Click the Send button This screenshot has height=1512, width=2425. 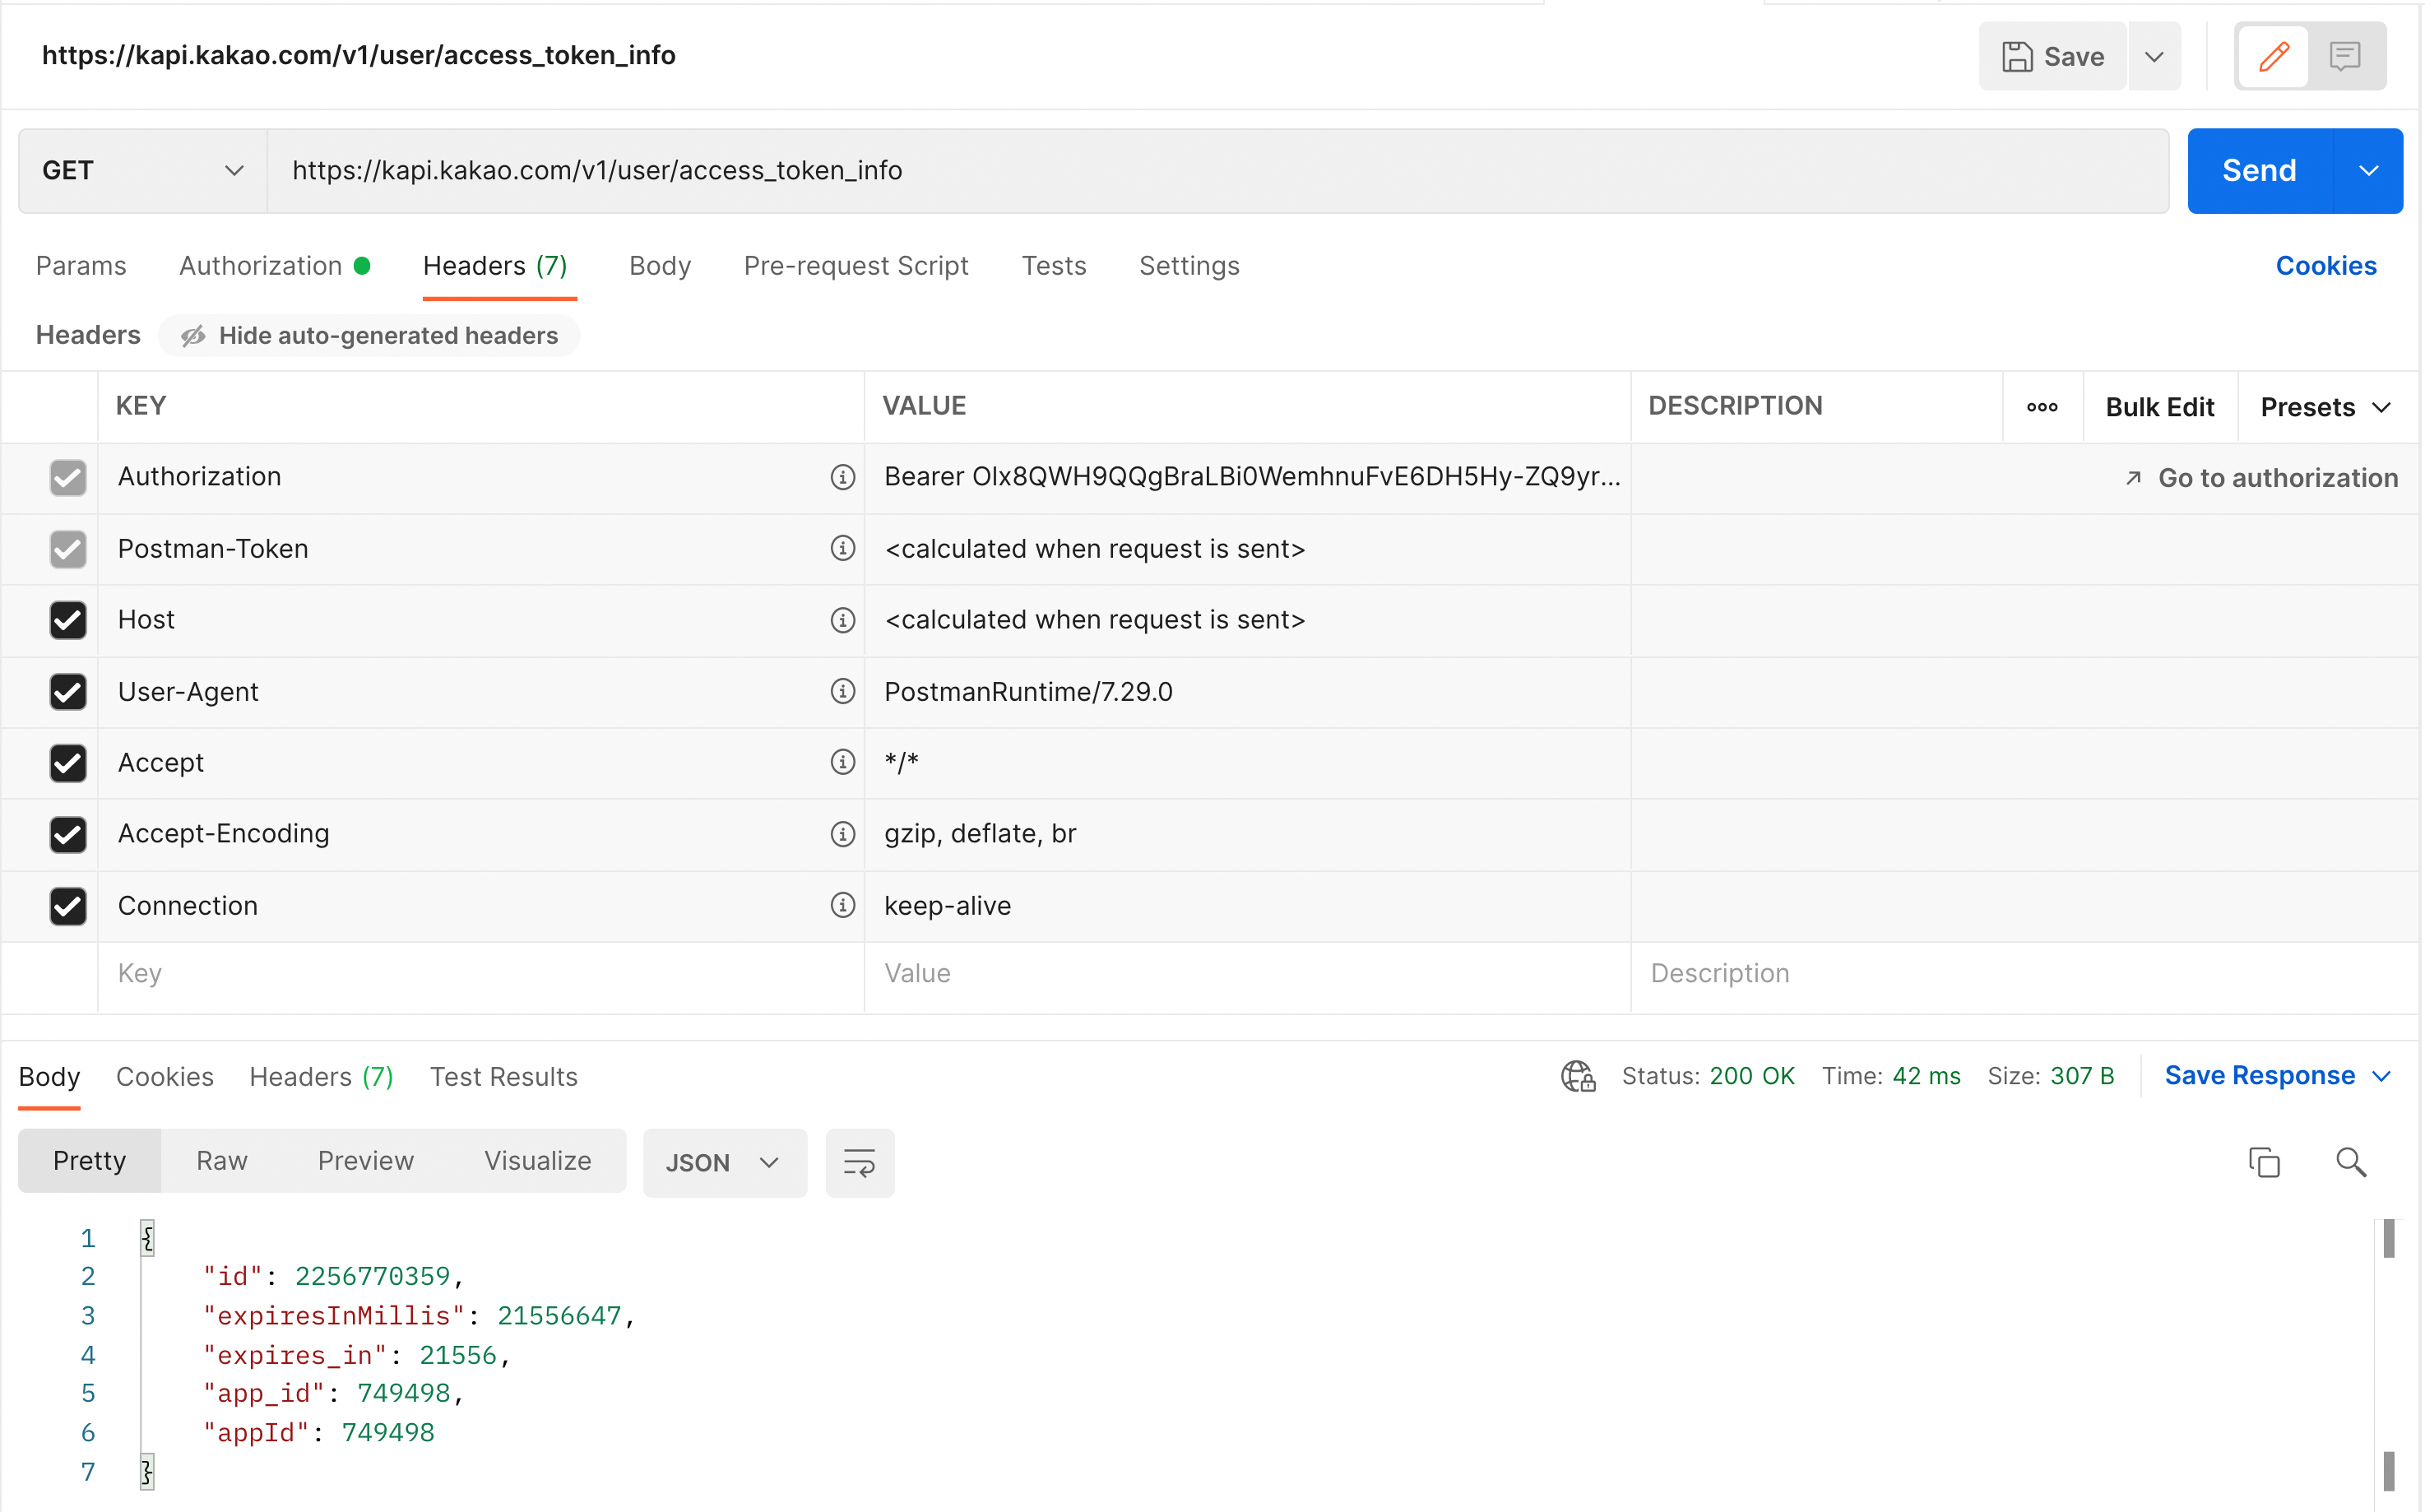(2259, 171)
